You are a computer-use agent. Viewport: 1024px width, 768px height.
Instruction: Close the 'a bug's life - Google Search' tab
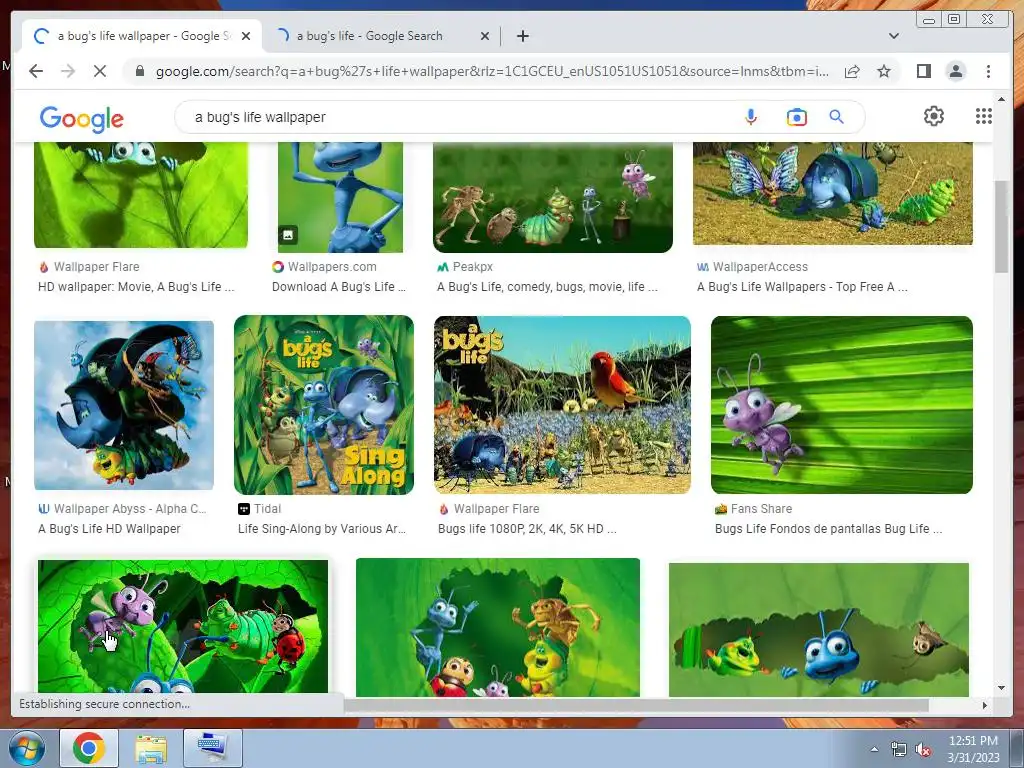click(485, 36)
